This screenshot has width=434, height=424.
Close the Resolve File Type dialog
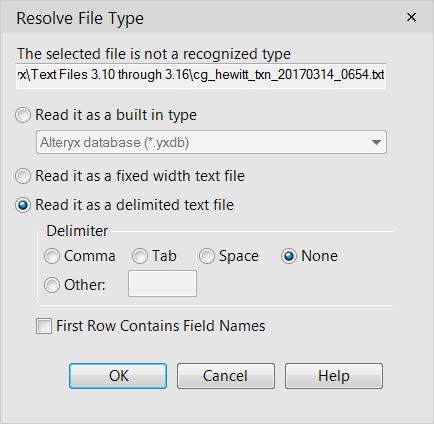412,17
